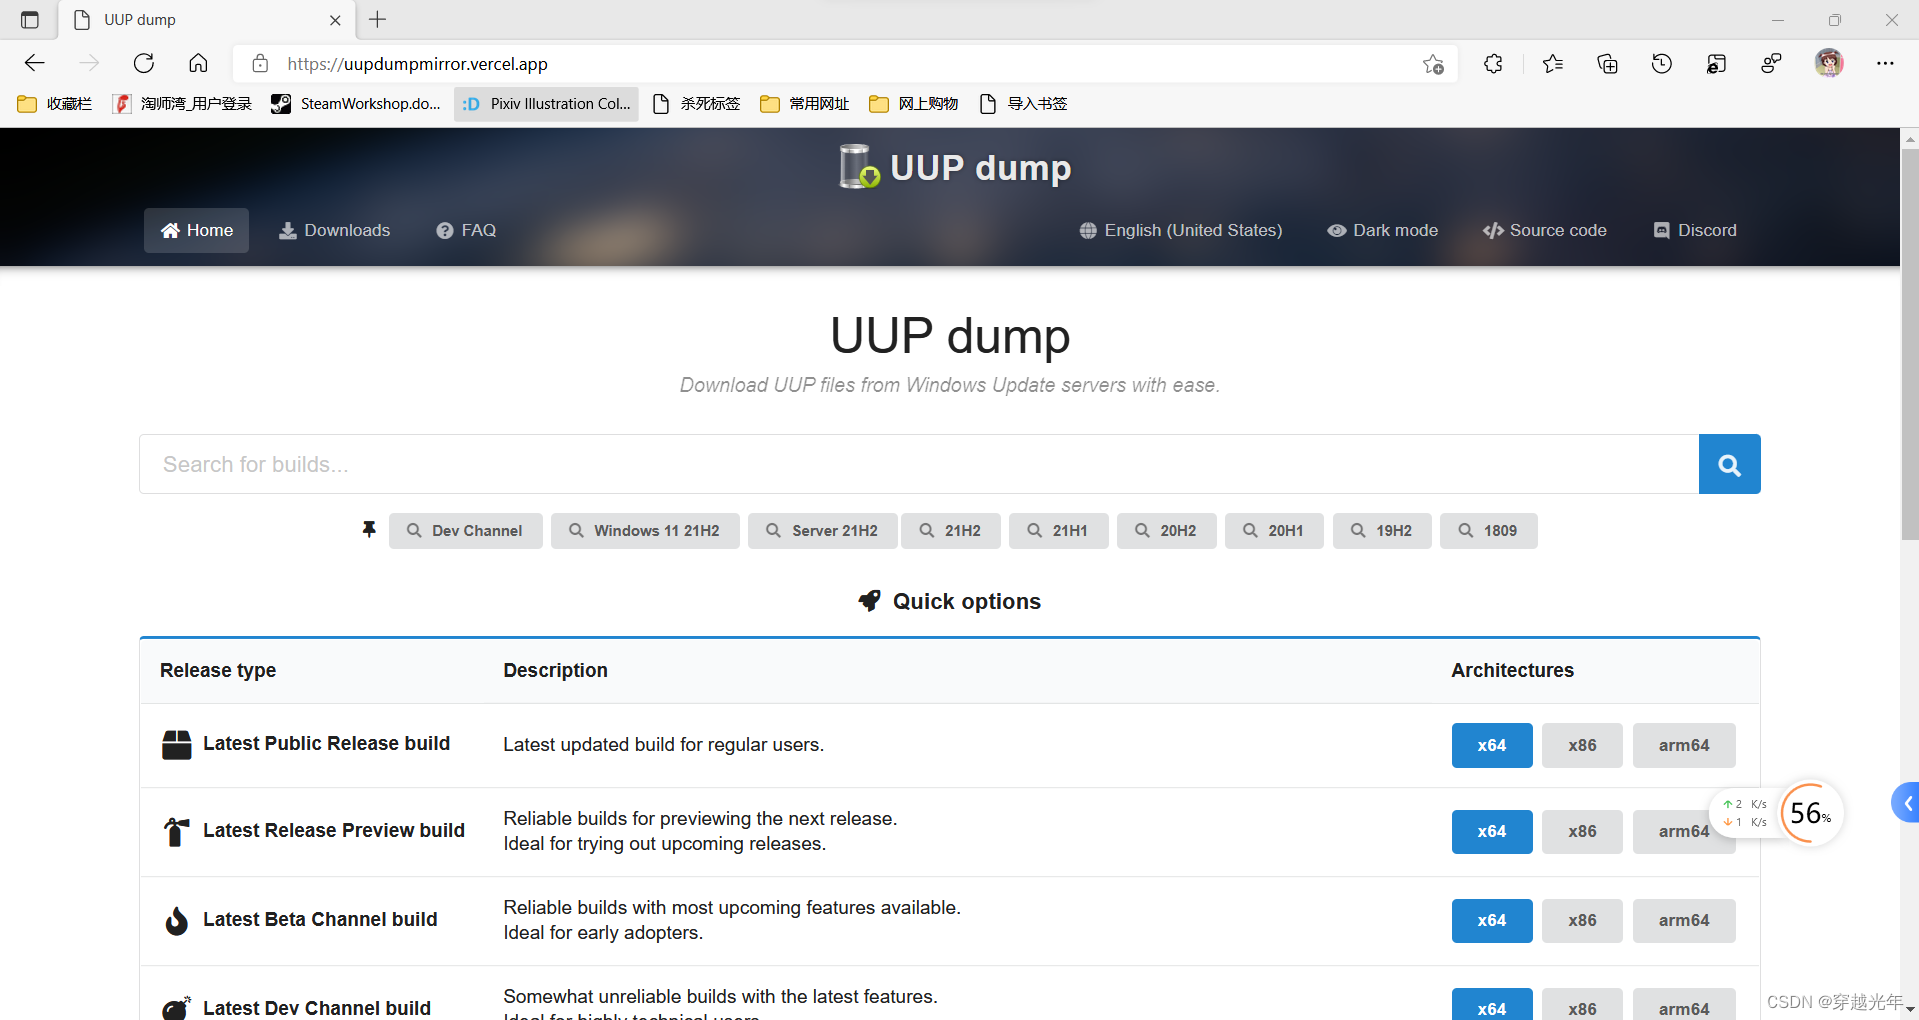Screen dimensions: 1919x1020
Task: Search 19H2 builds quick filter
Action: tap(1382, 531)
